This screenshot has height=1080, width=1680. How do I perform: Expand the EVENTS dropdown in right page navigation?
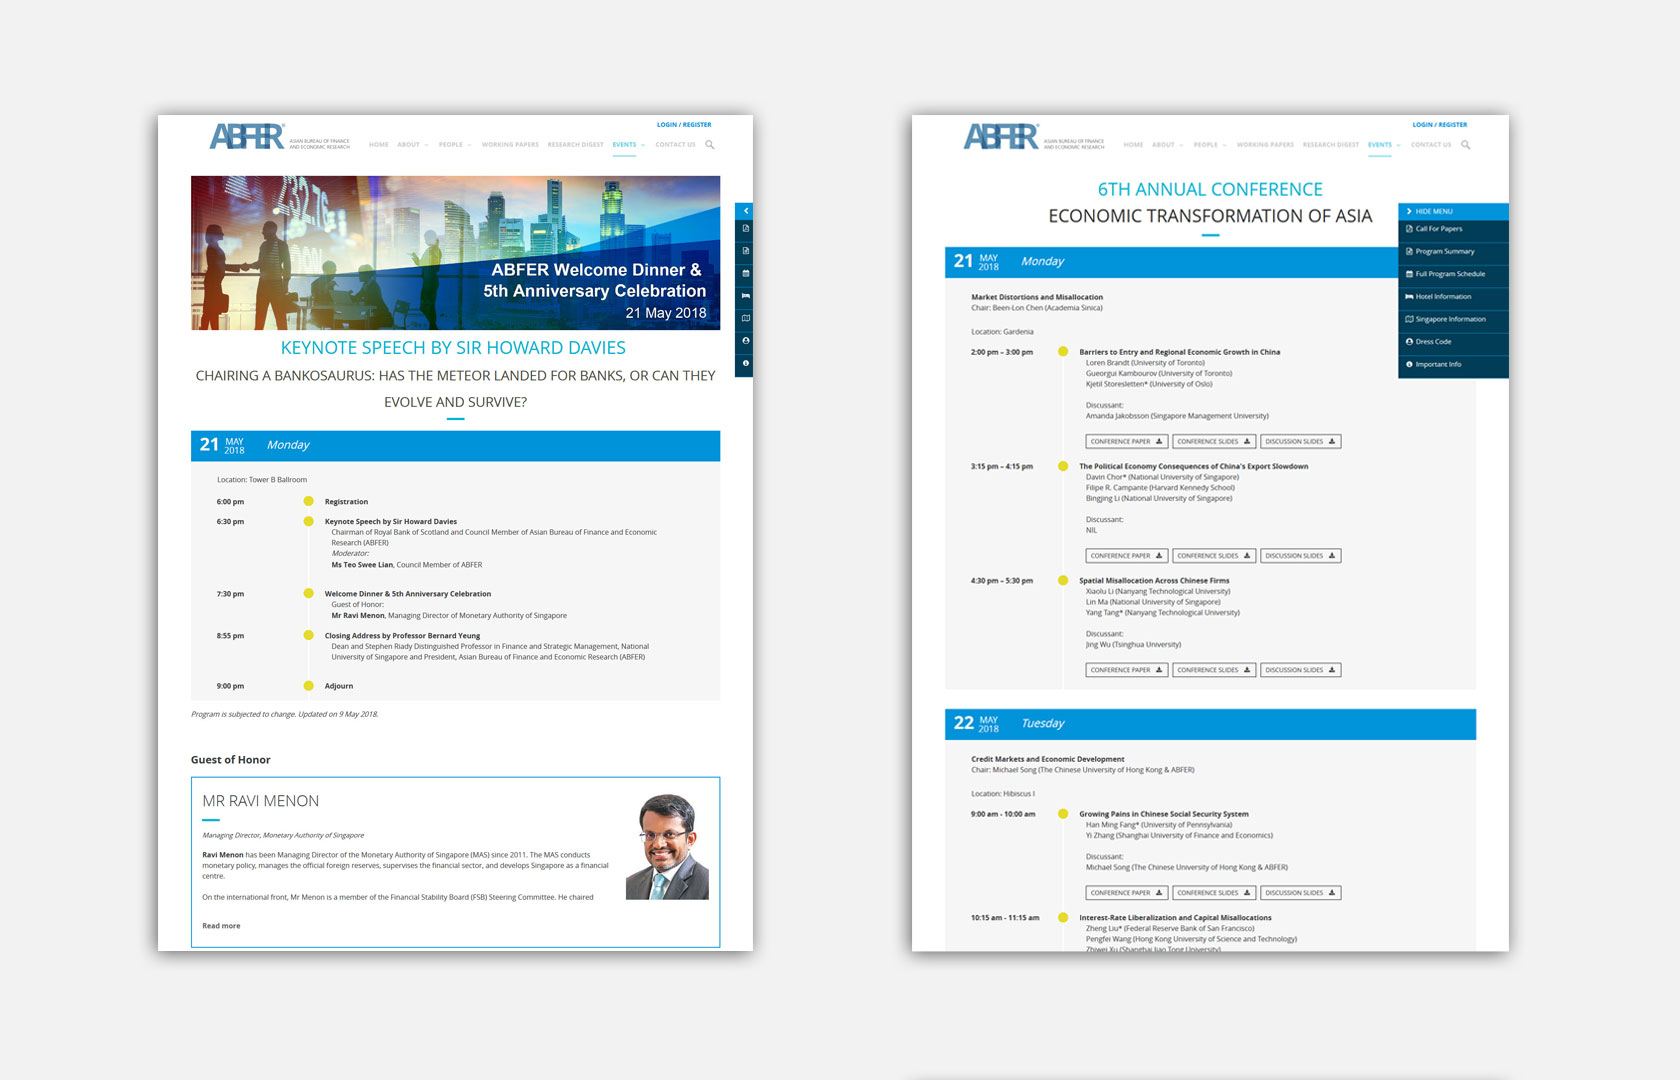1384,145
